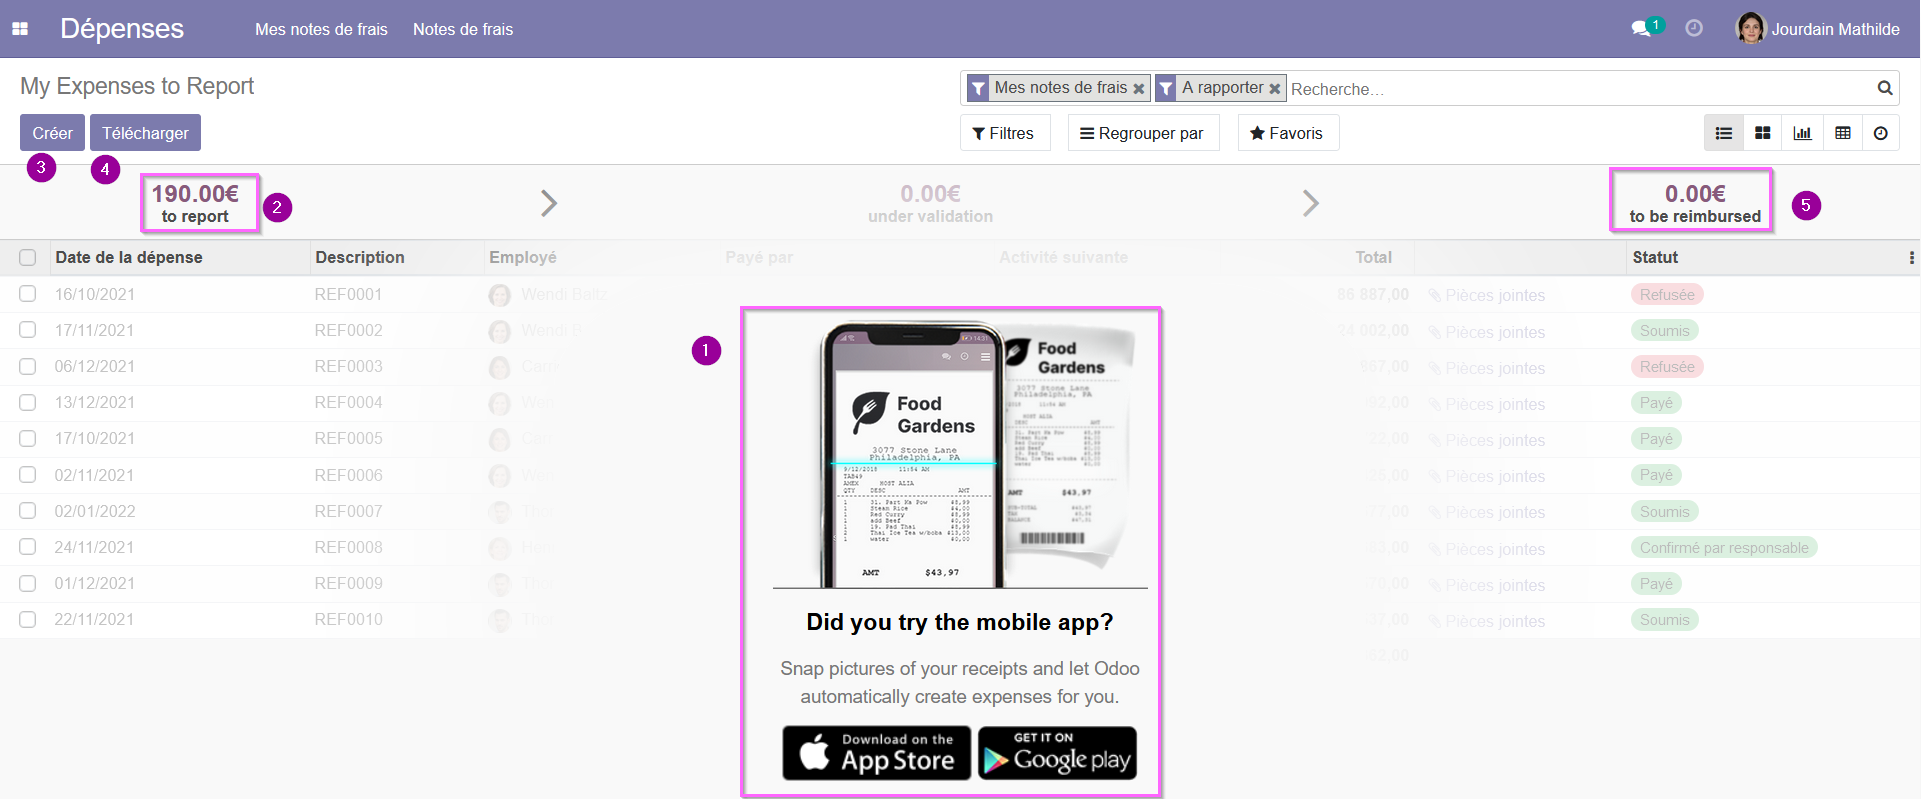
Task: Switch to kanban view
Action: pyautogui.click(x=1763, y=133)
